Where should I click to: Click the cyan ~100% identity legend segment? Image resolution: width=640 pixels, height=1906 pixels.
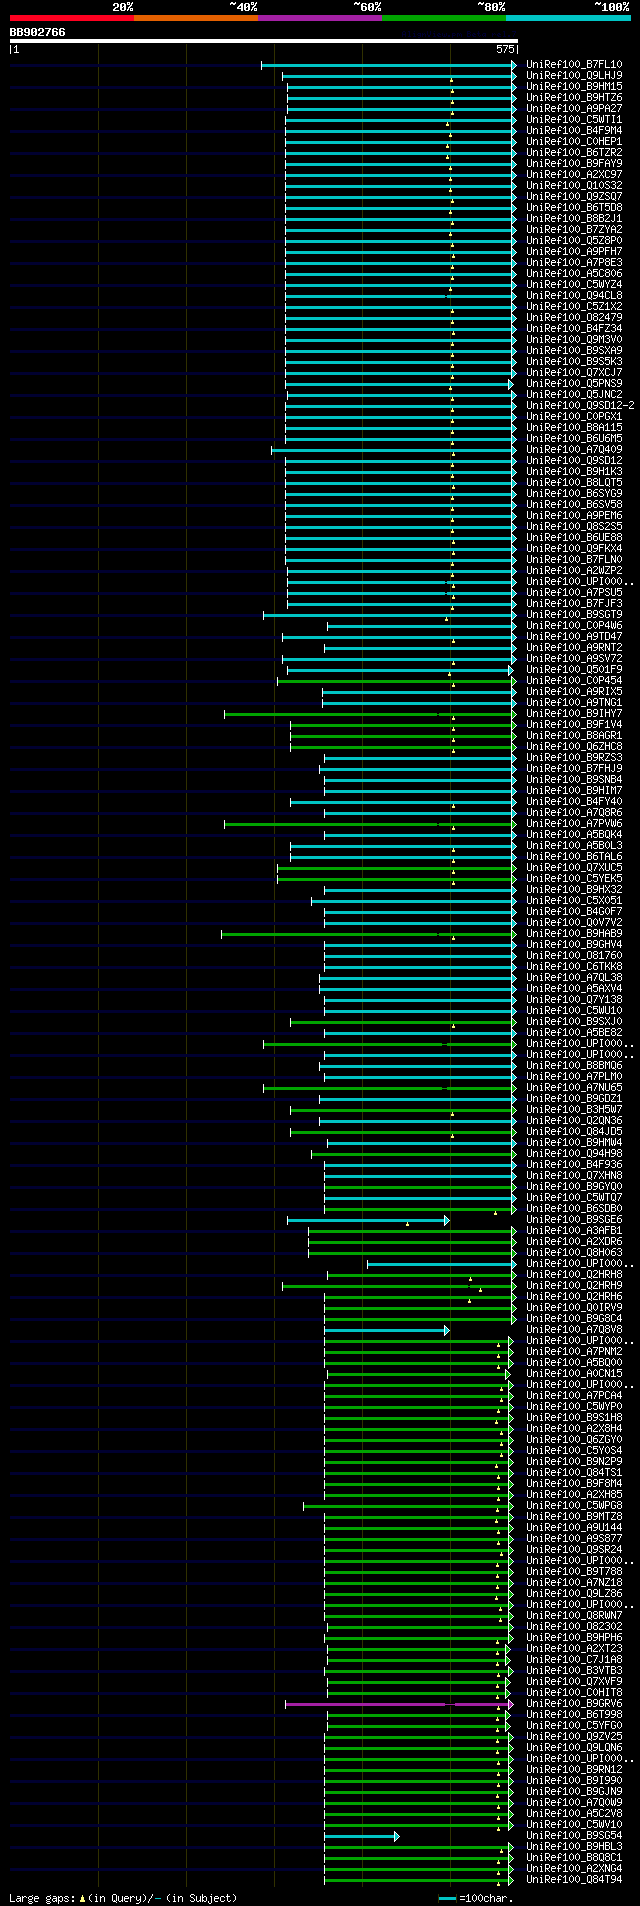pos(568,18)
